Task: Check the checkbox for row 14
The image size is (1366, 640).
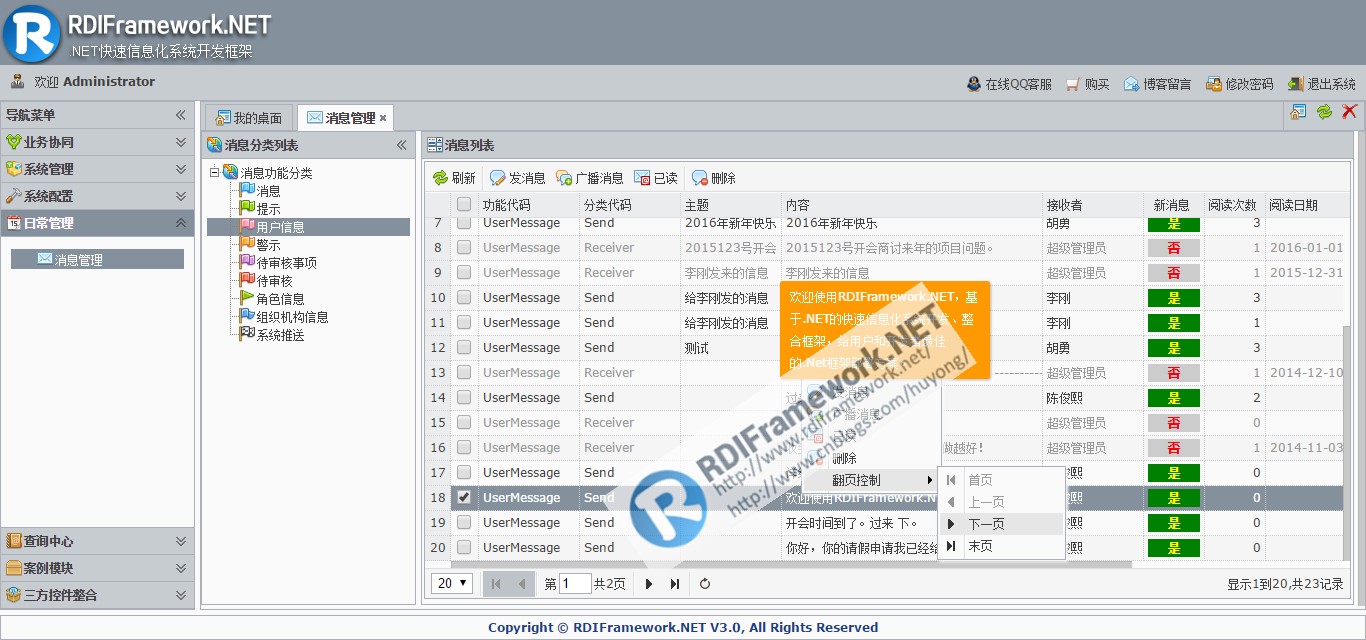Action: [x=464, y=397]
